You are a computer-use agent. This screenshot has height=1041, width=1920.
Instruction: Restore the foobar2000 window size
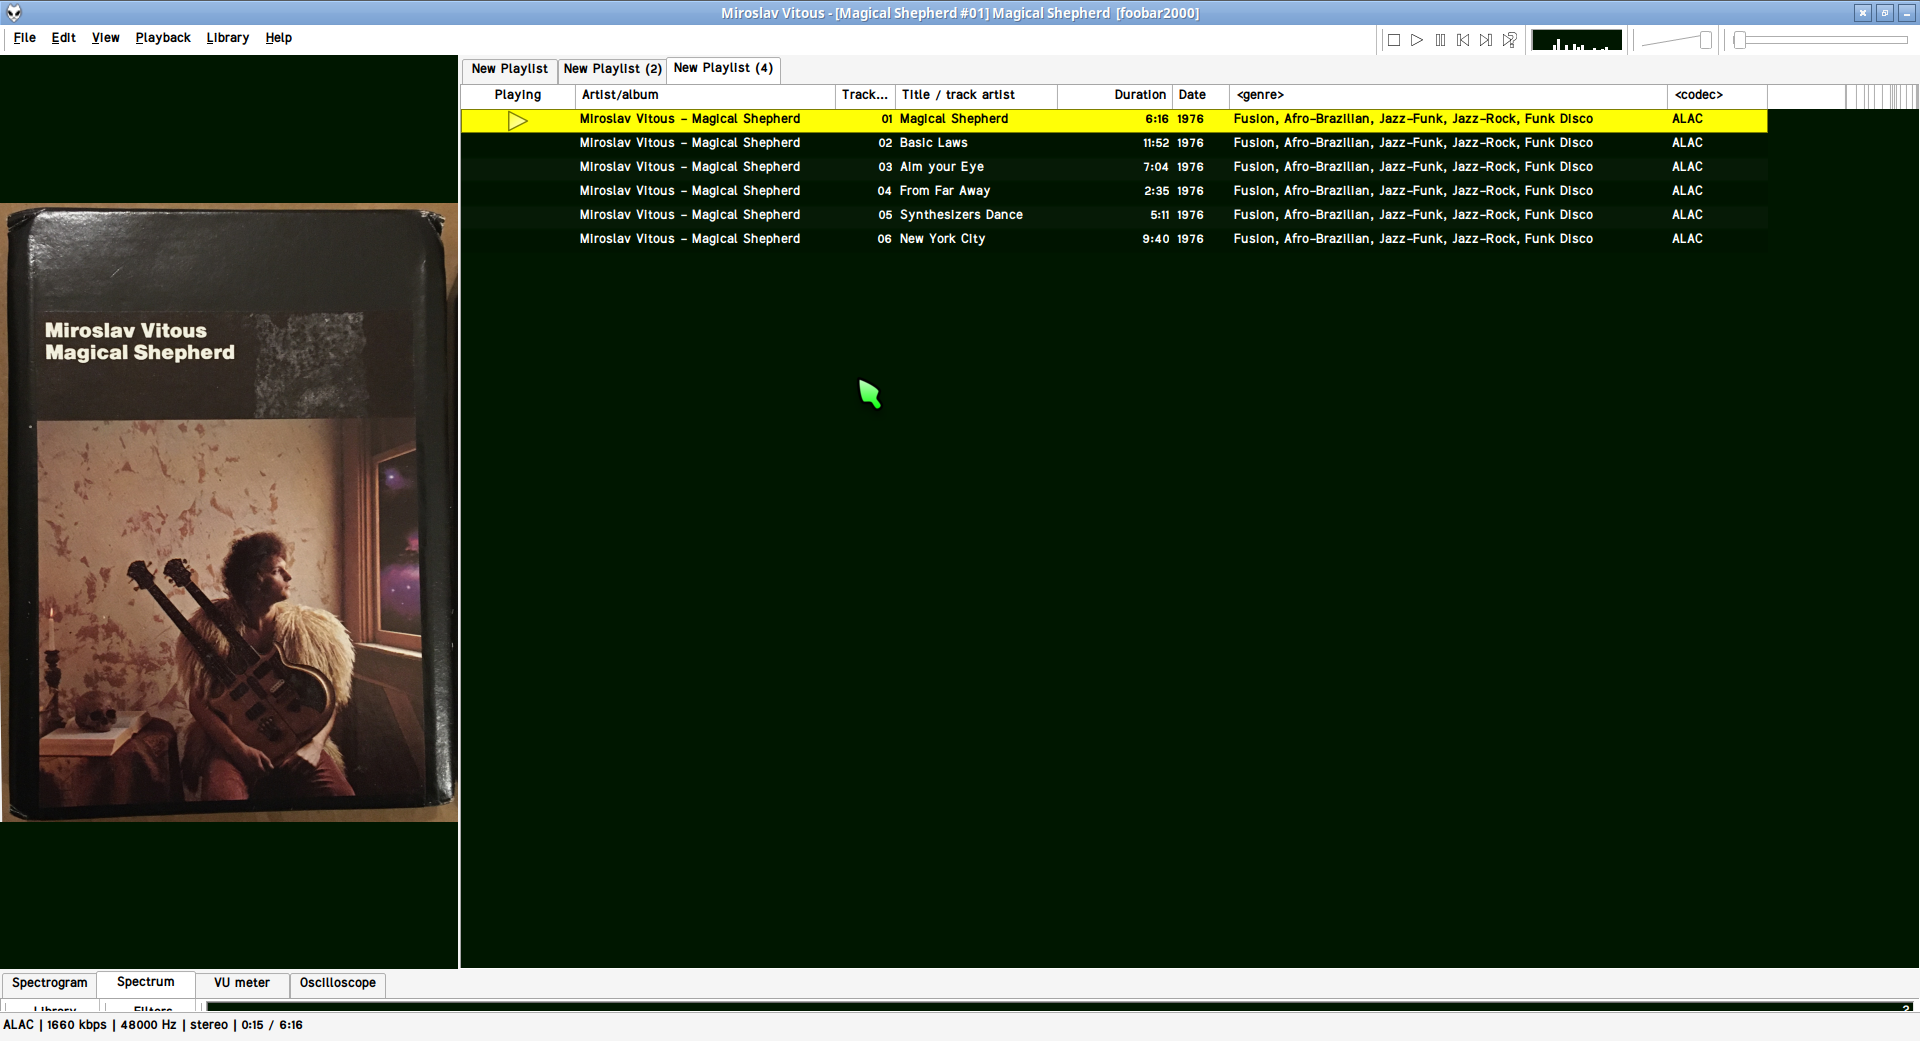(1885, 13)
